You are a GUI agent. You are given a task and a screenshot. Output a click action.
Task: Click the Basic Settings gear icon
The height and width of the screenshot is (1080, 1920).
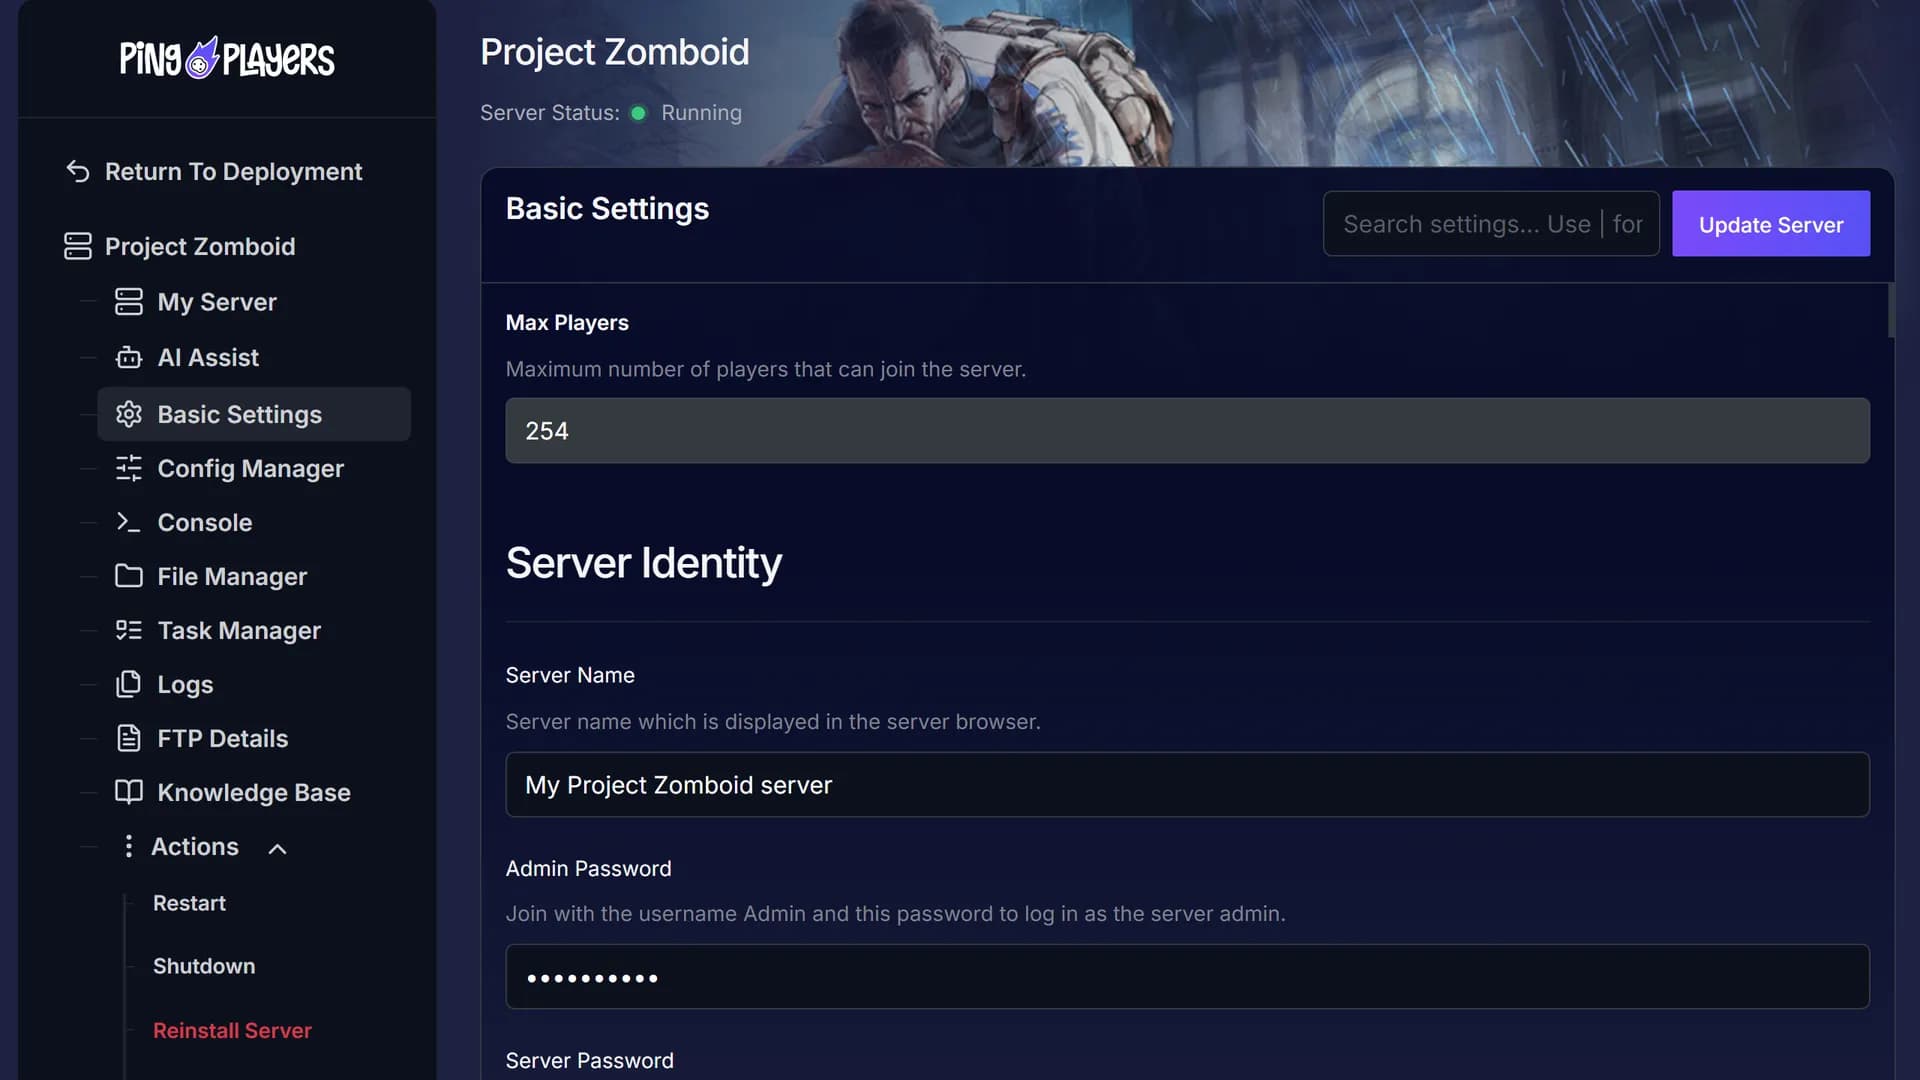129,414
